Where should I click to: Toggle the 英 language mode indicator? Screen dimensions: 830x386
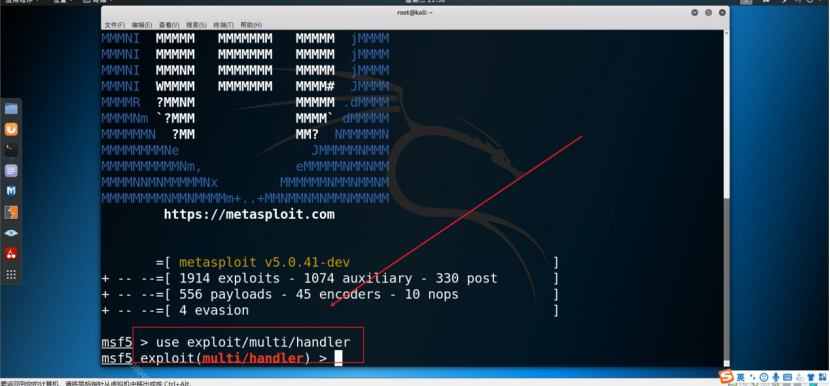740,378
